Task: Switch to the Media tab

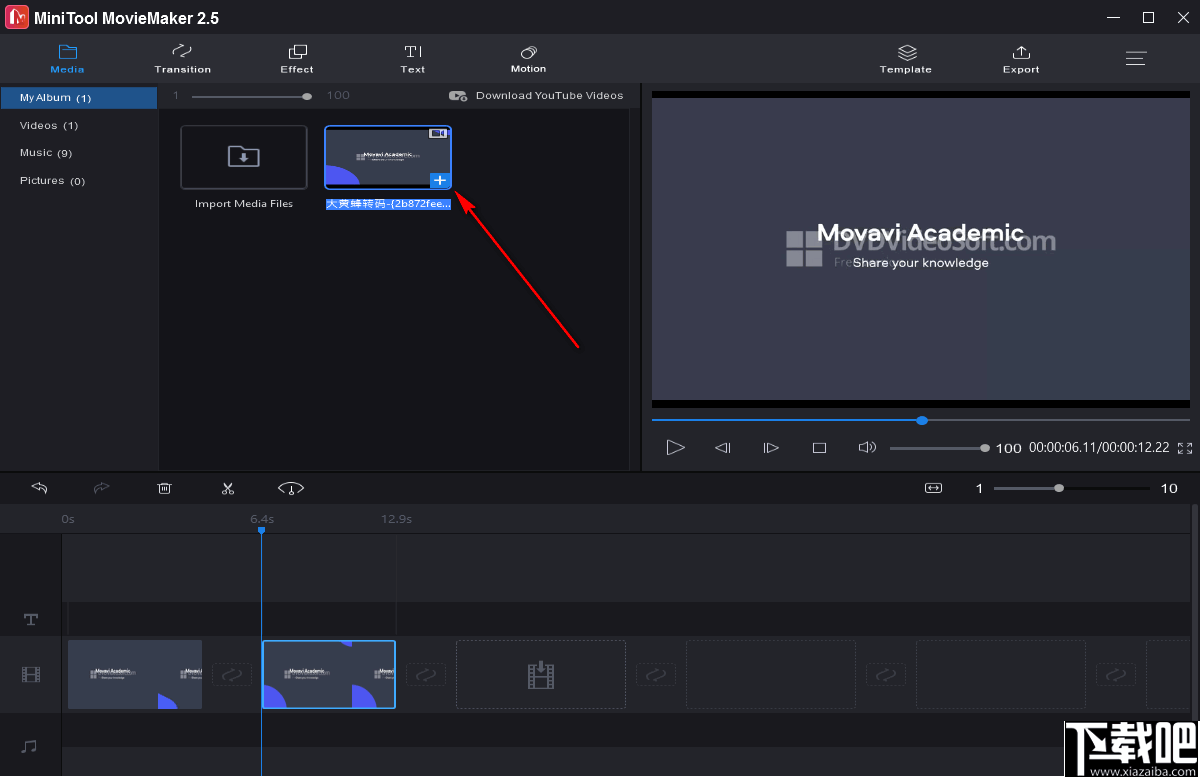Action: click(67, 58)
